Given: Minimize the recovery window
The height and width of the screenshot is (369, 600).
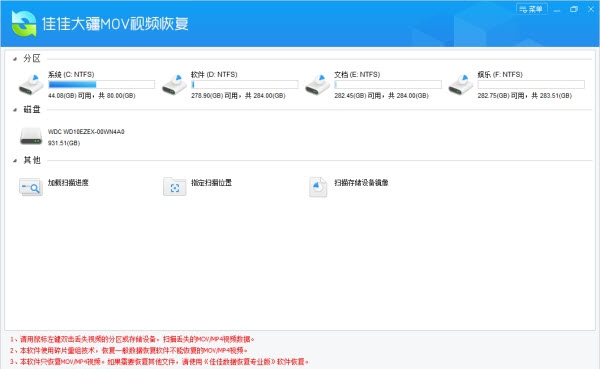Looking at the screenshot, I should click(x=557, y=10).
